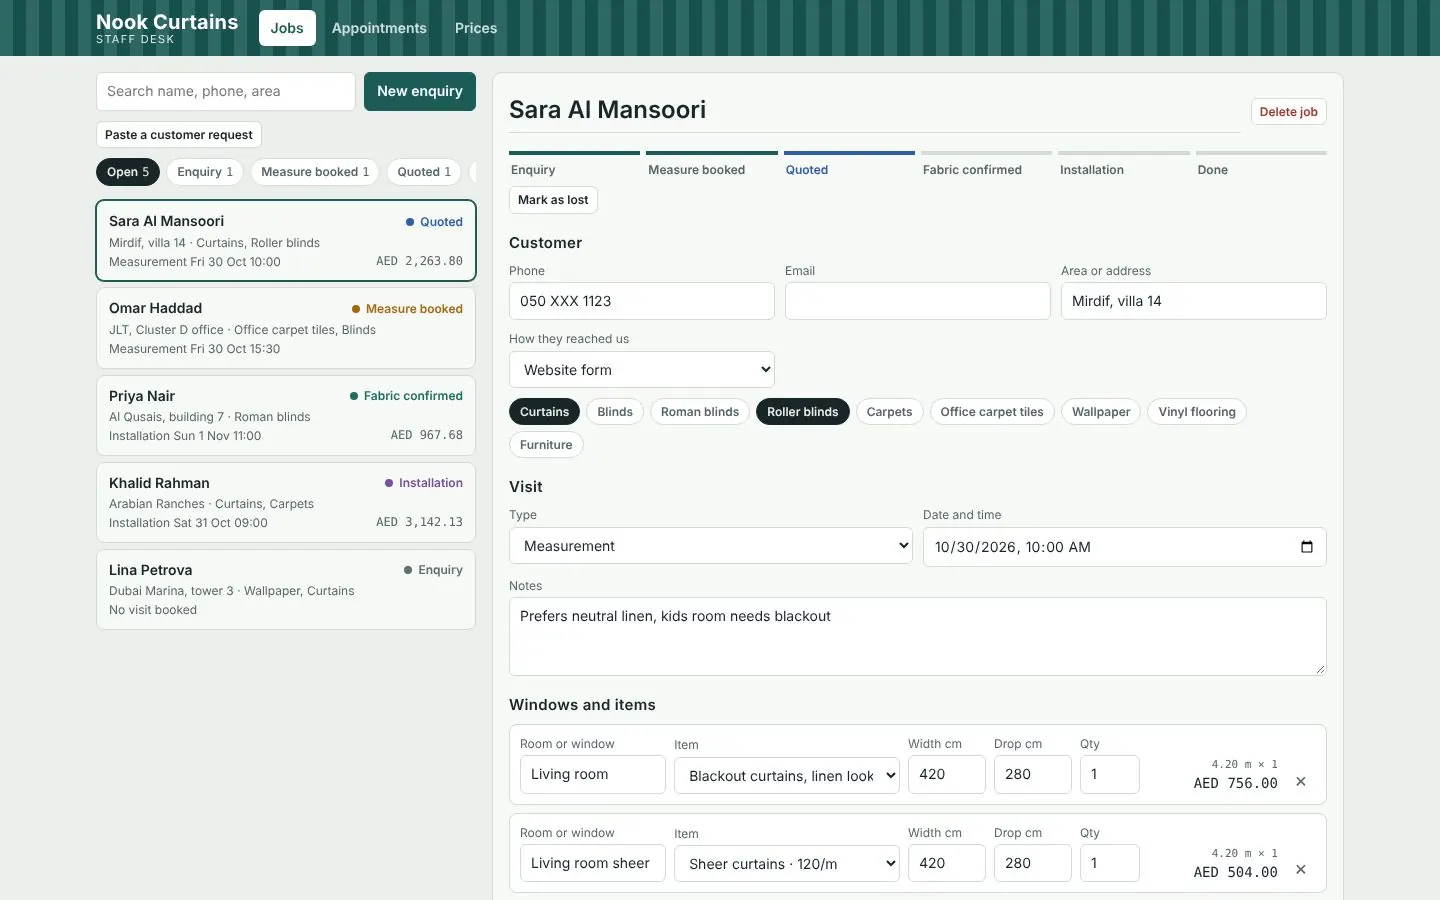Click the customer Phone field
Image resolution: width=1440 pixels, height=900 pixels.
click(642, 301)
